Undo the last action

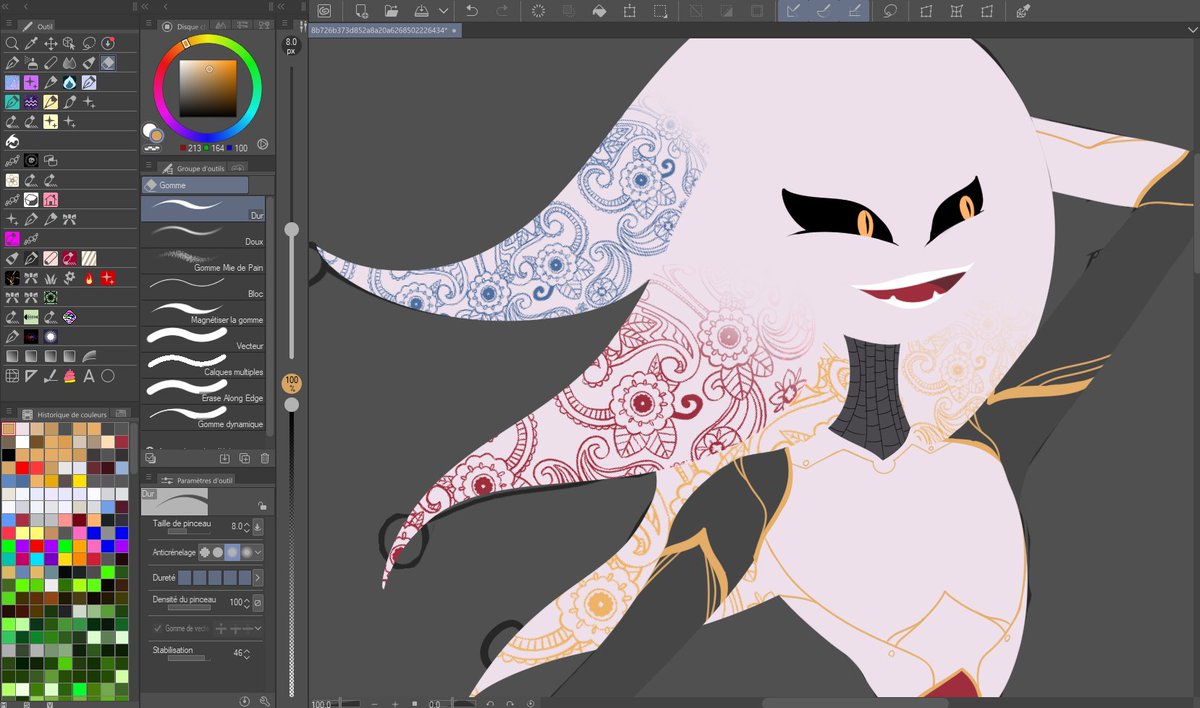tap(472, 11)
